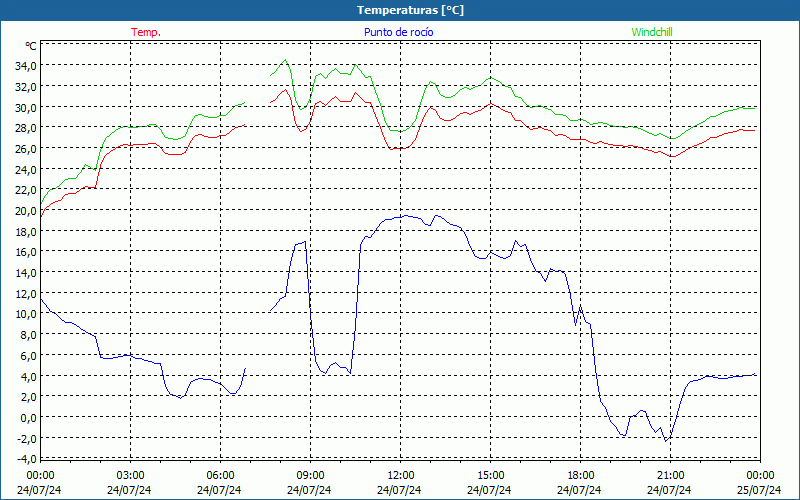Image resolution: width=800 pixels, height=500 pixels.
Task: Click the 24,0 y-axis value
Action: (26, 169)
